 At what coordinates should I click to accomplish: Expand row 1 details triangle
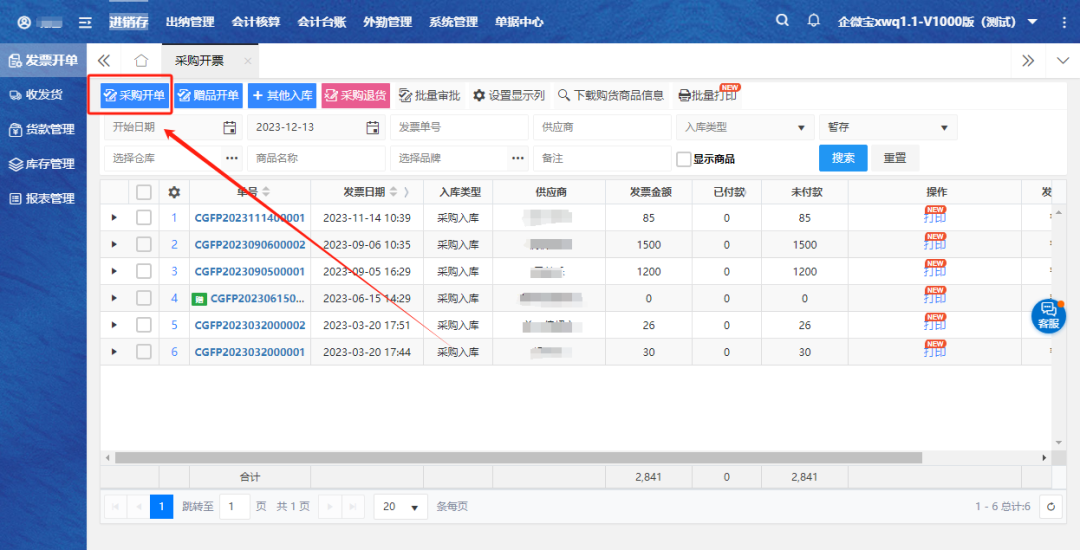[114, 218]
